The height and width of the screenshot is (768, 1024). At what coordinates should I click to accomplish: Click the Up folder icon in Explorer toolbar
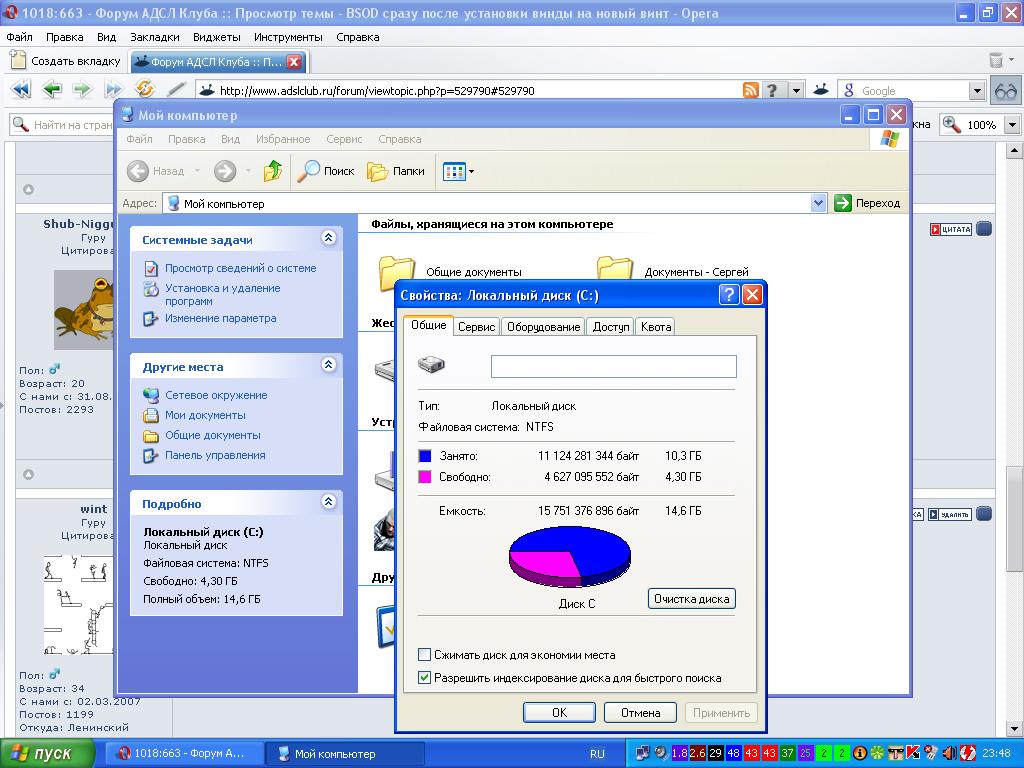click(x=273, y=171)
